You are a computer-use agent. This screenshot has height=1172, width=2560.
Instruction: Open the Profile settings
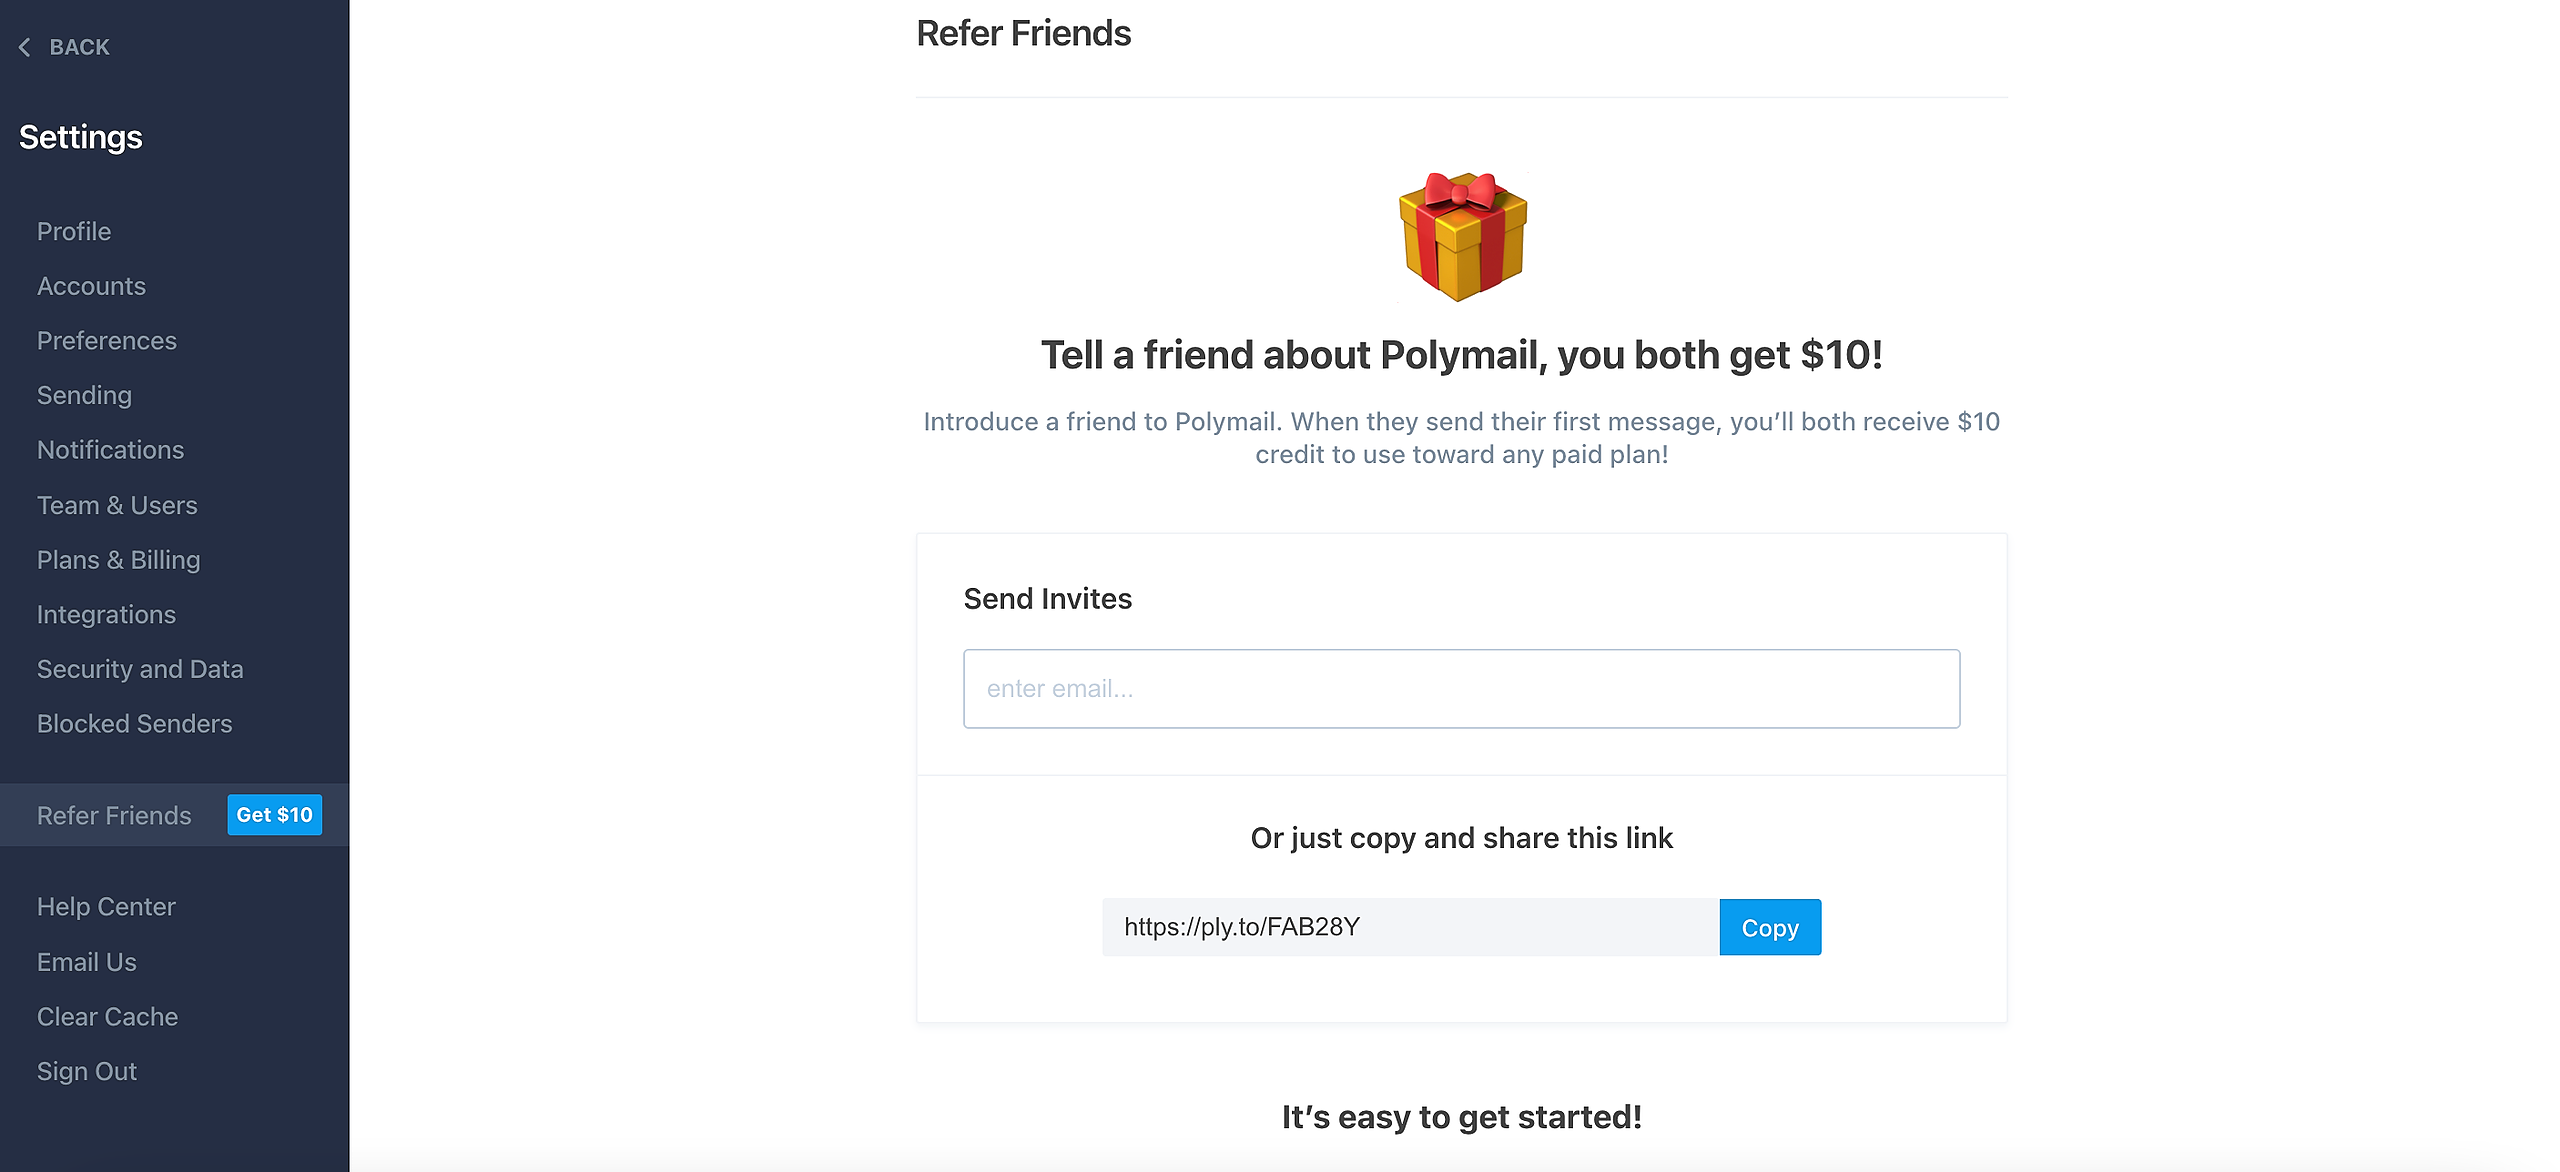click(x=74, y=231)
